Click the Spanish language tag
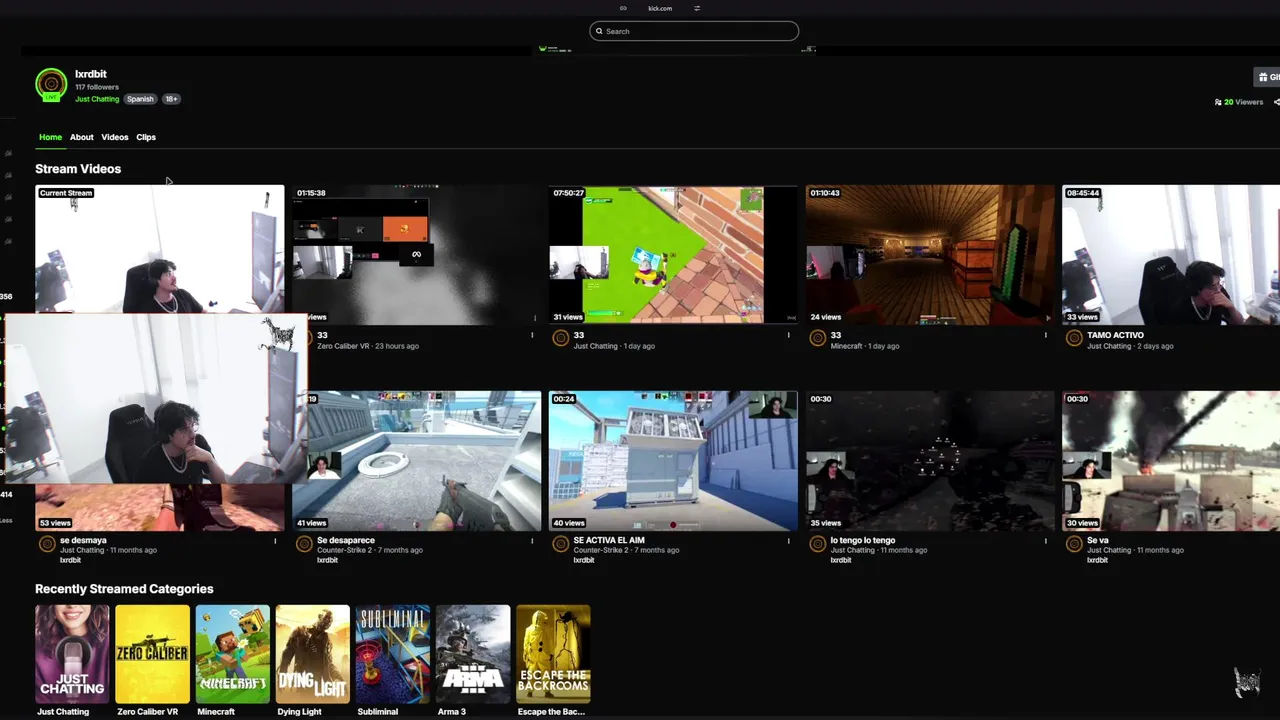 click(140, 99)
